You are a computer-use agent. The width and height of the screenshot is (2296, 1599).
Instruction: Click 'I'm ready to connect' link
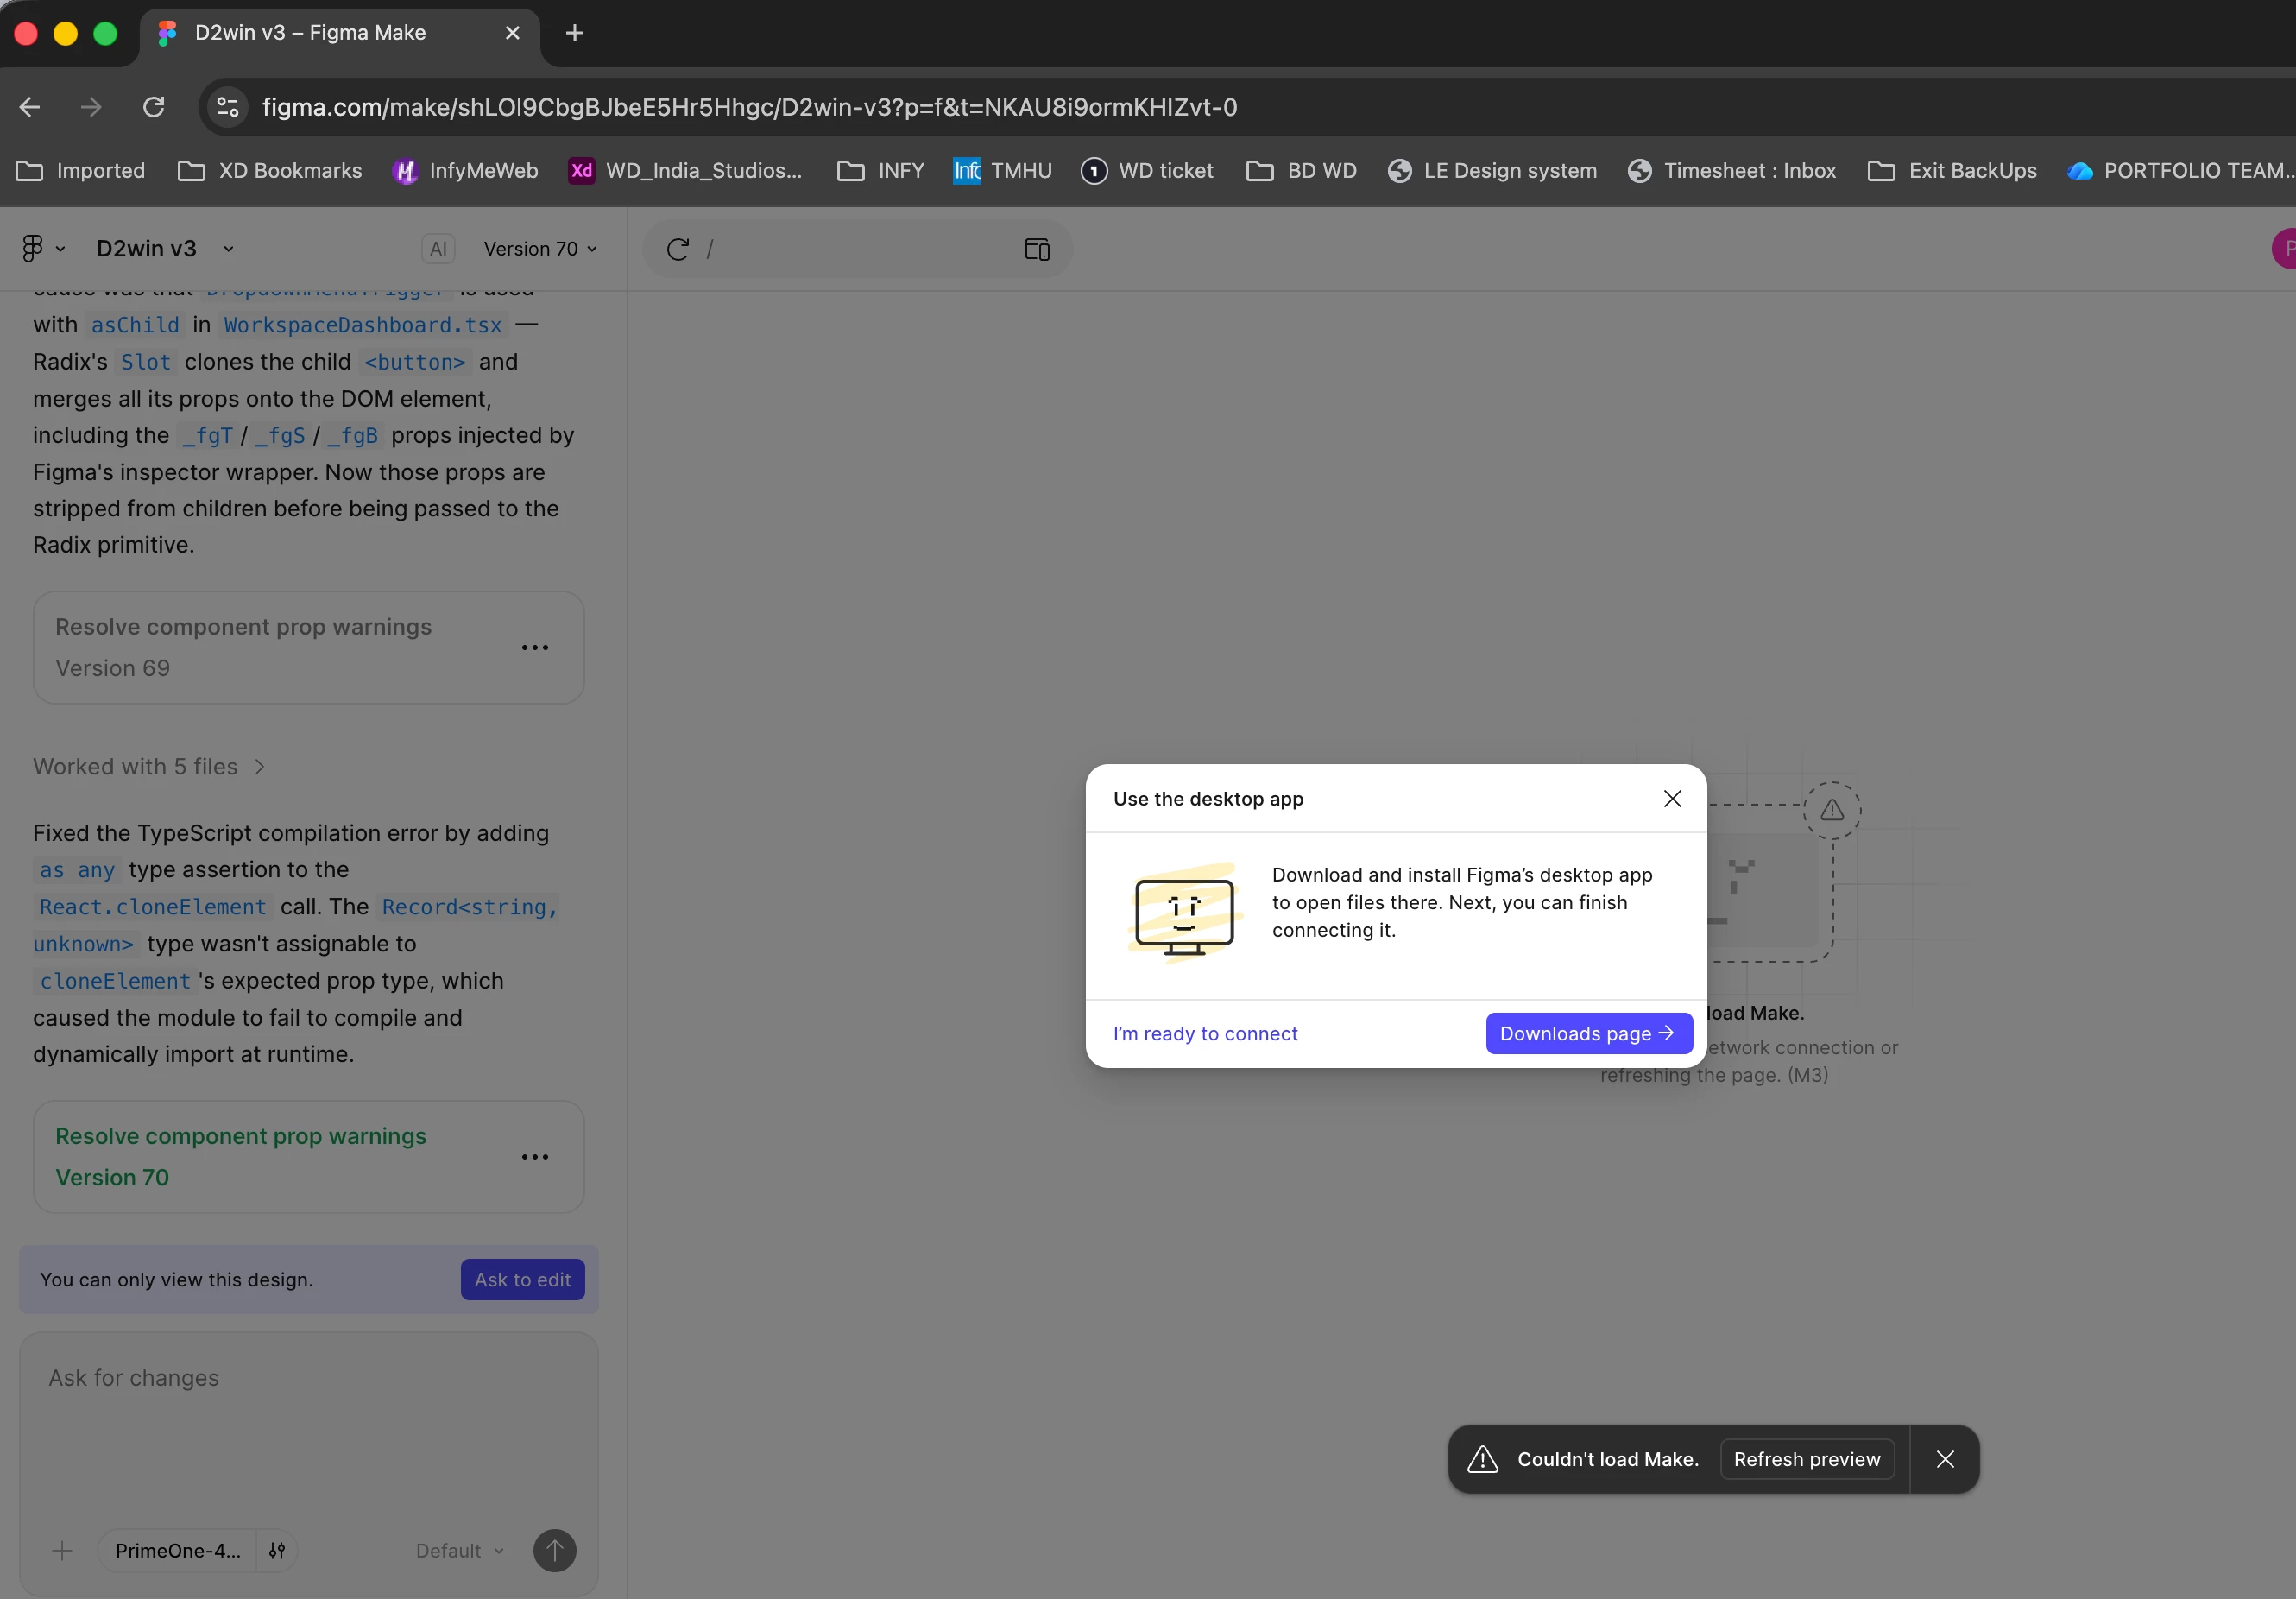(x=1205, y=1033)
